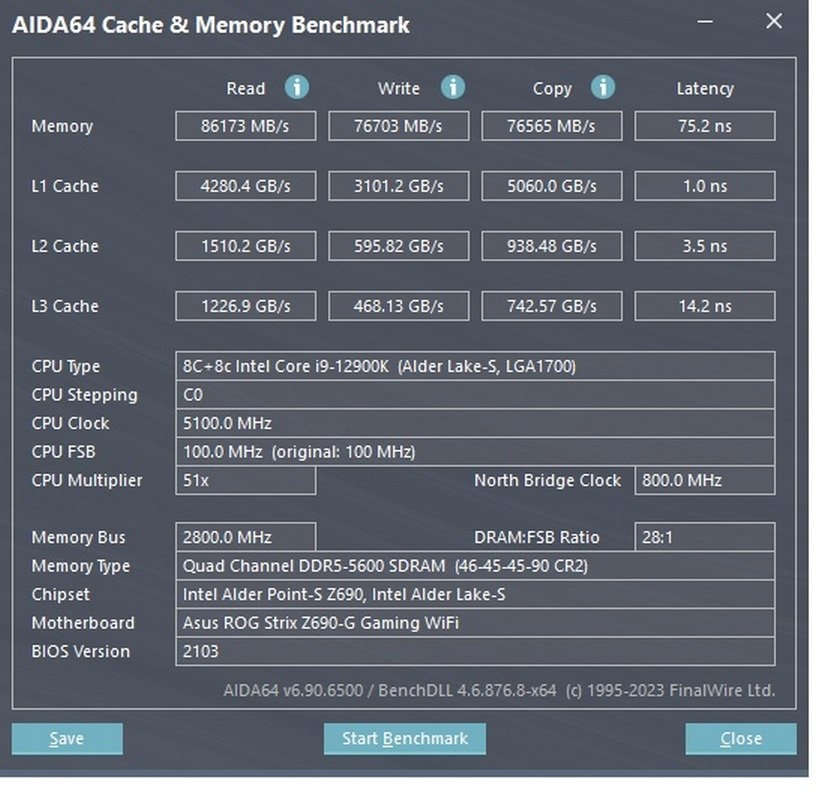This screenshot has height=792, width=825.
Task: Click the Chipset field showing Alder Point-S Z690
Action: [x=475, y=594]
